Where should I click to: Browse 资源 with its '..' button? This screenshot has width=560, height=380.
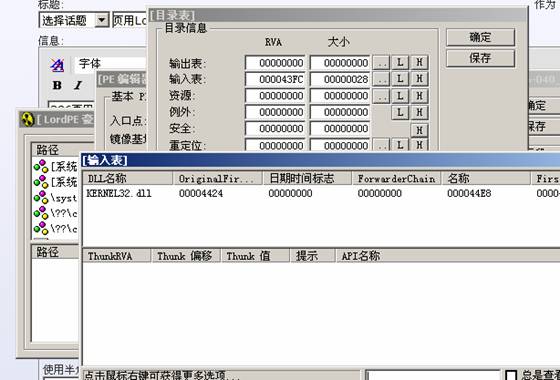click(381, 96)
